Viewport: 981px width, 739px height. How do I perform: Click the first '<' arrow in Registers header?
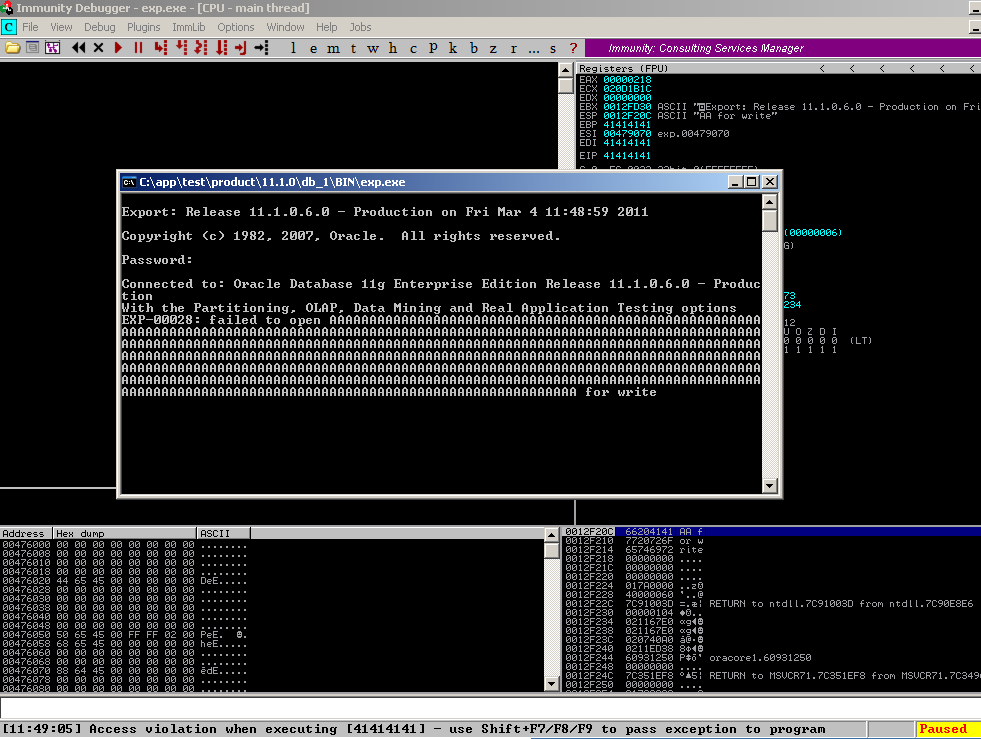tap(822, 68)
